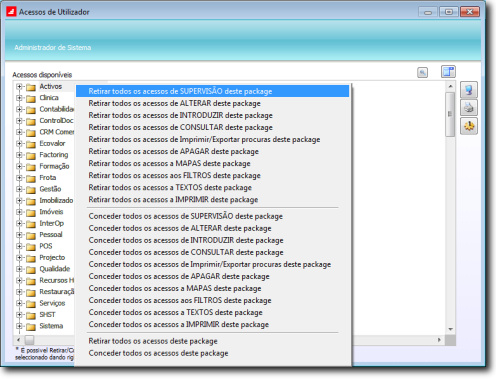Click the Imóveis folder icon
Viewport: 496px width, 379px height.
[31, 213]
